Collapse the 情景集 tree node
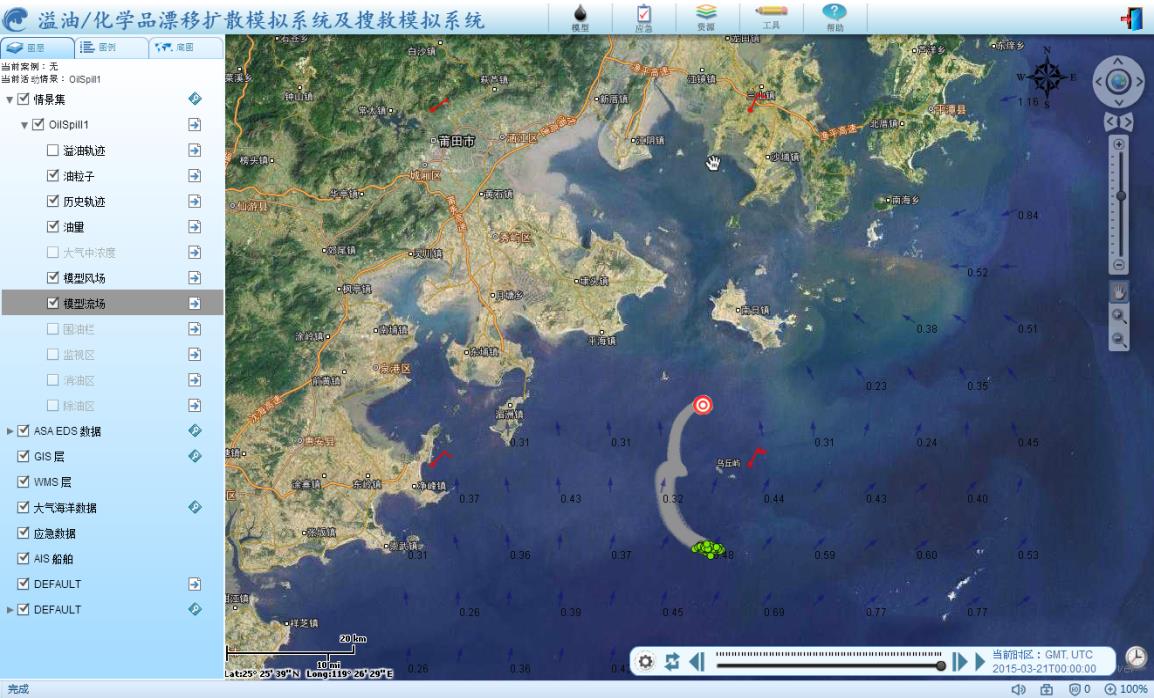 10,100
